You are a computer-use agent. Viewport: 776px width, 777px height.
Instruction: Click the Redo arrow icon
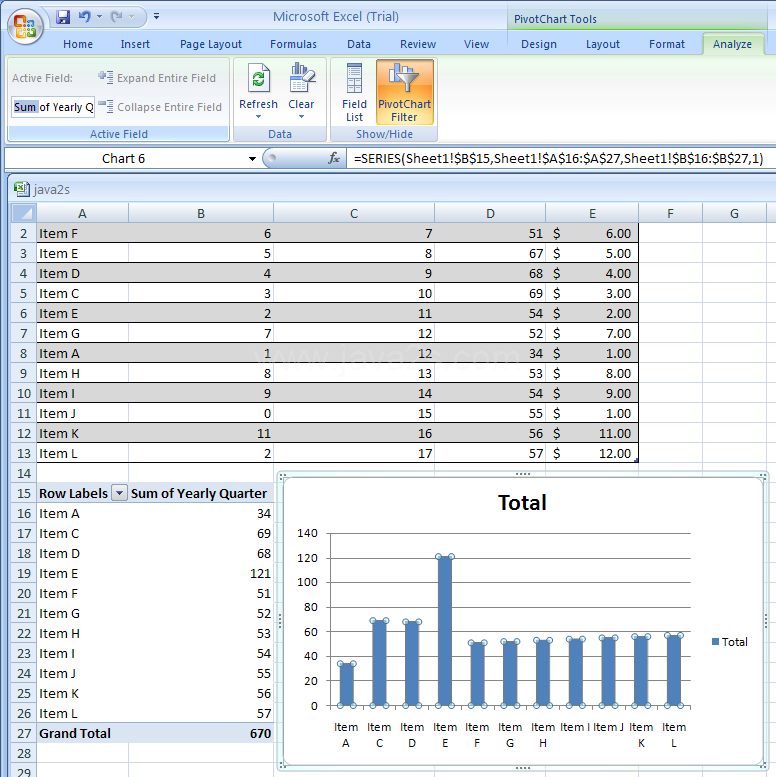click(116, 17)
